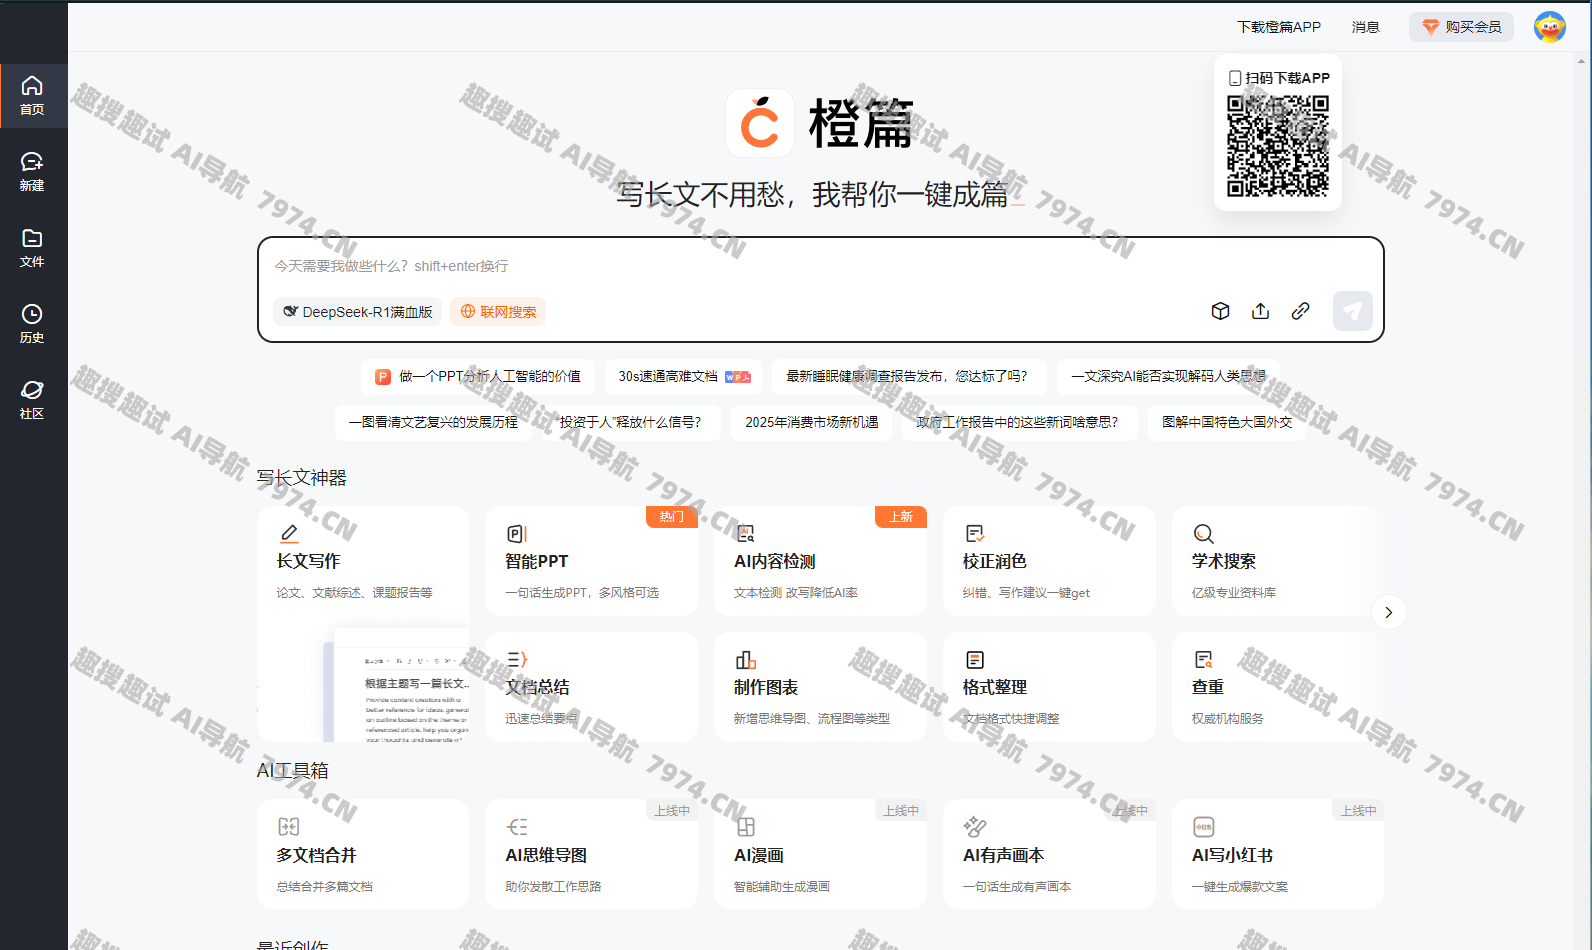The height and width of the screenshot is (950, 1592).
Task: Click the 查重 card icon
Action: 1203,659
